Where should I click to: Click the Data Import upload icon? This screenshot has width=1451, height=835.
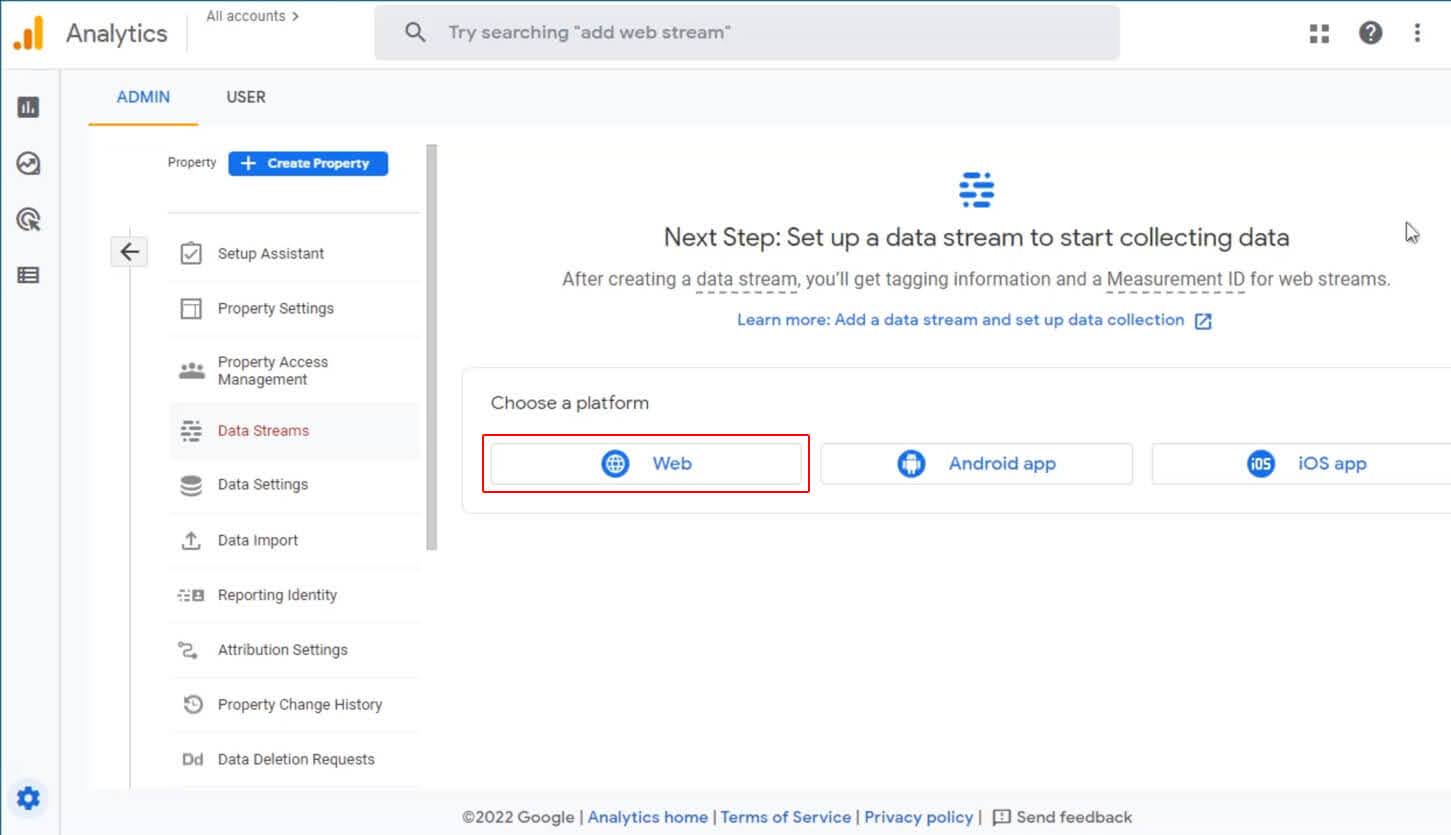tap(191, 540)
